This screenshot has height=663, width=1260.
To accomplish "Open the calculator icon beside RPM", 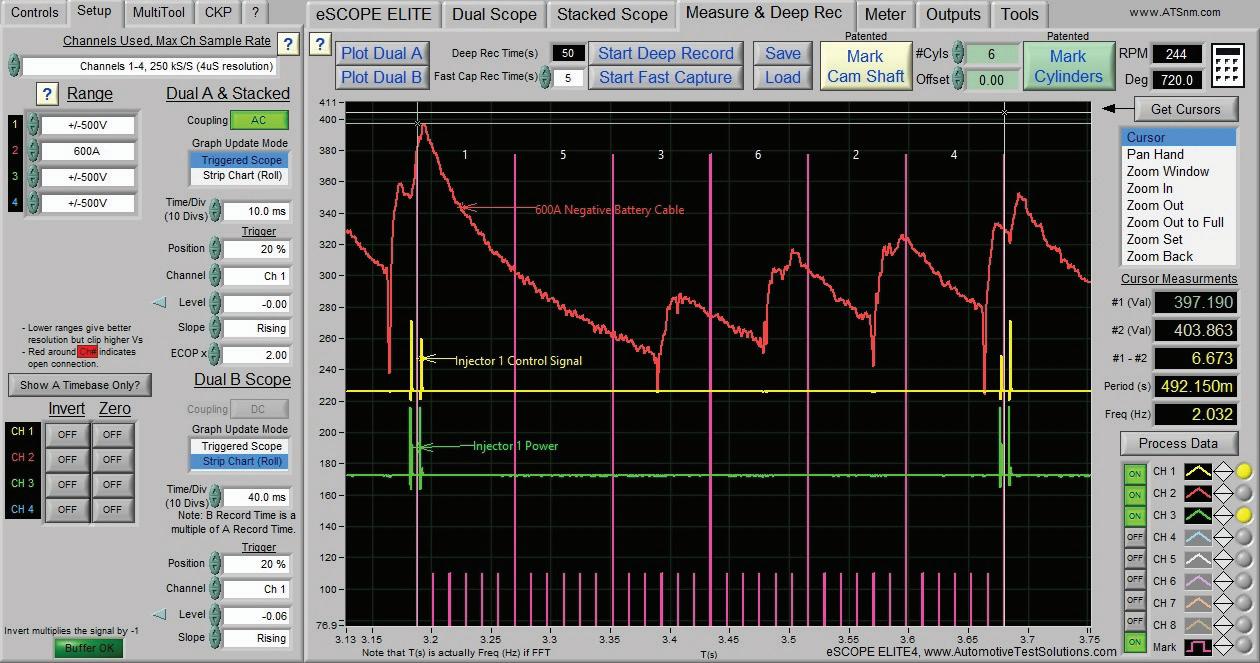I will point(1226,66).
